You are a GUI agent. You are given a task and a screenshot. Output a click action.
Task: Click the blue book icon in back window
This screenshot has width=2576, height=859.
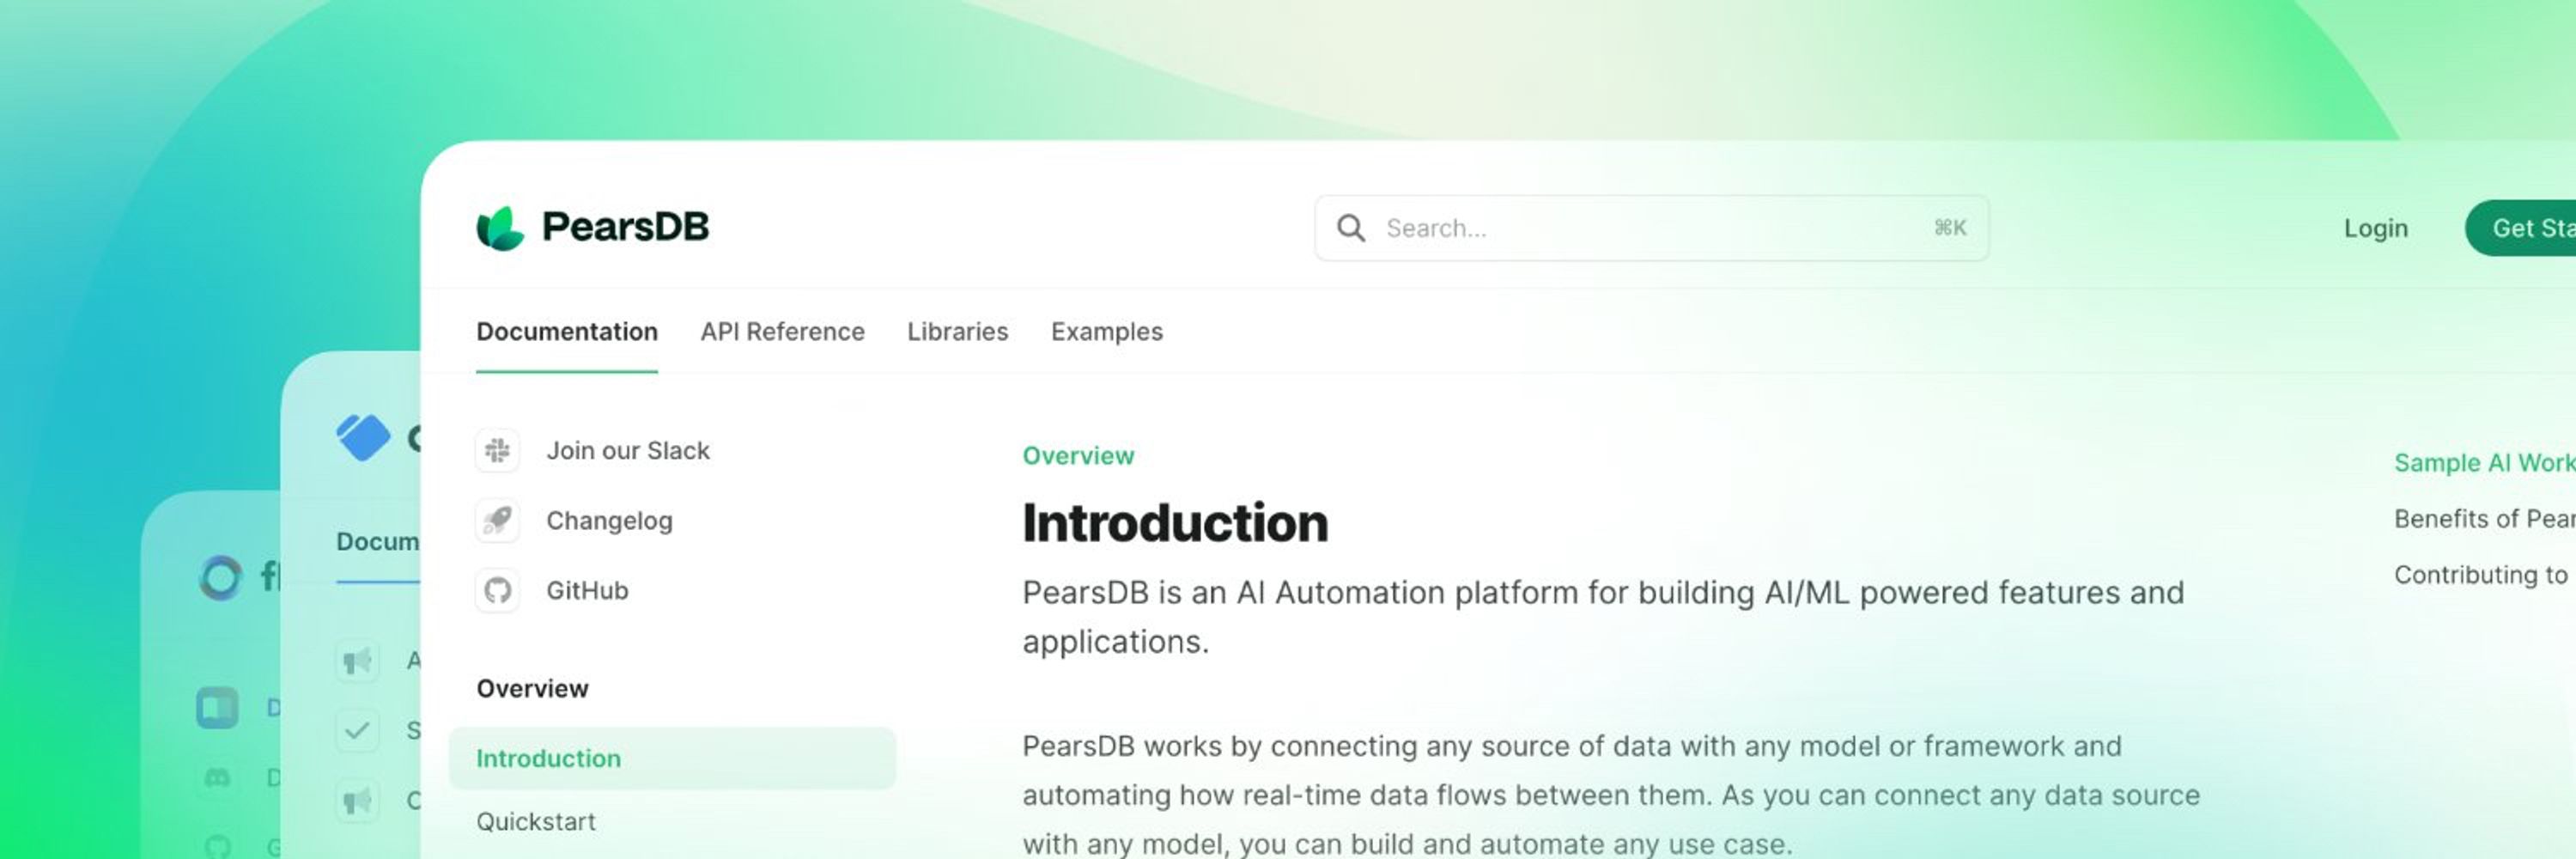[x=217, y=708]
